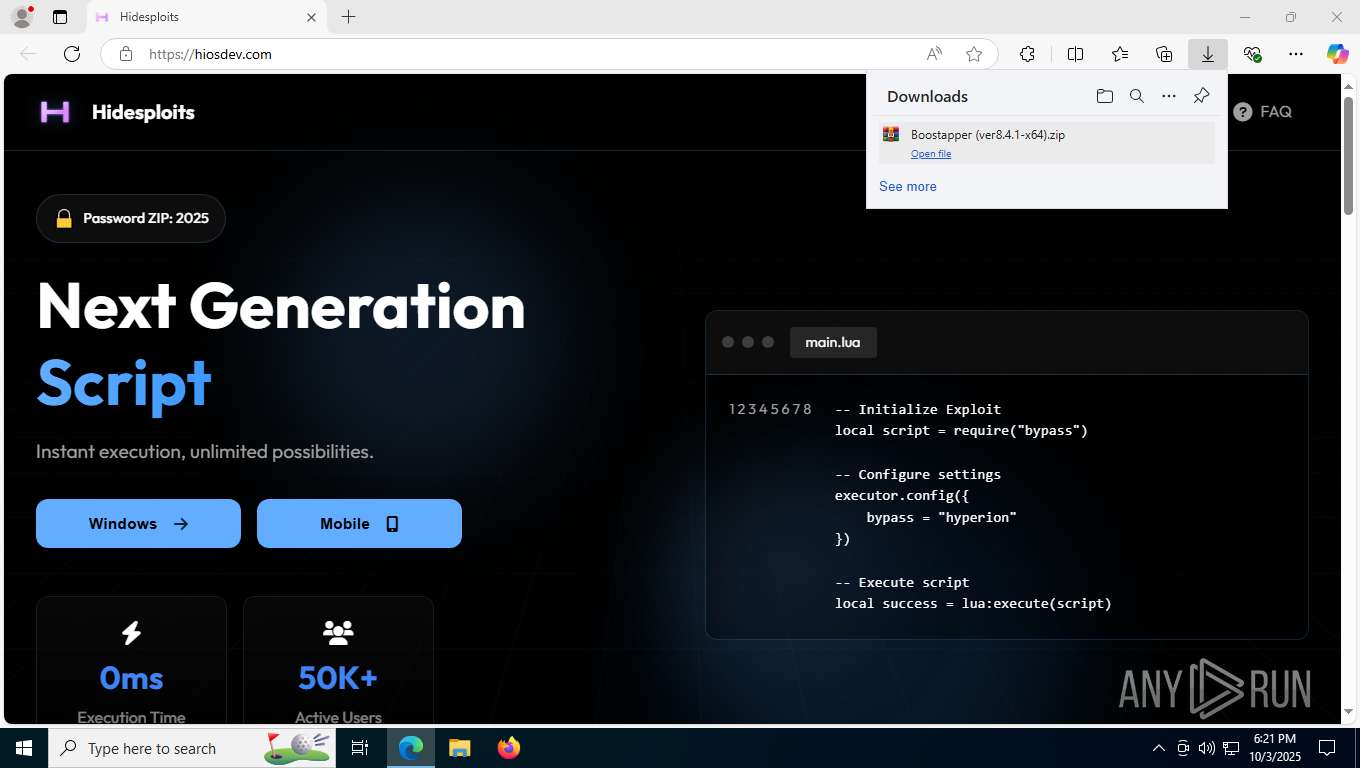Click the page vertical scrollbar thumb
1360x768 pixels.
click(1348, 156)
